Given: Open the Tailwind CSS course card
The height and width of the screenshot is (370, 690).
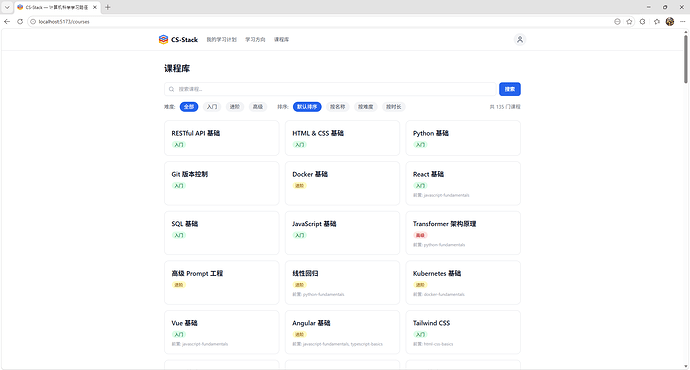Looking at the screenshot, I should [x=463, y=332].
